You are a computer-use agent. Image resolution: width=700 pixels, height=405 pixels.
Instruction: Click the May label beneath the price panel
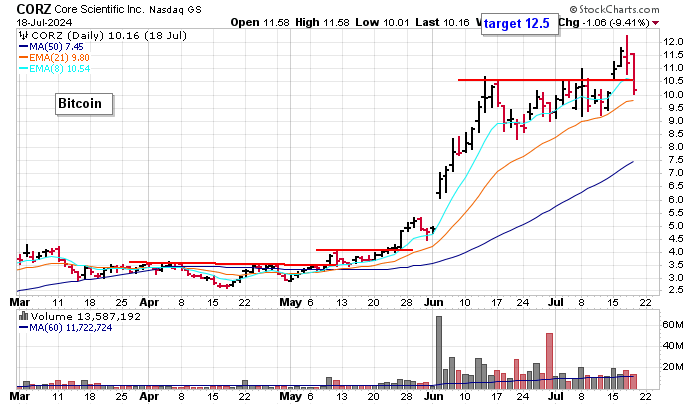[x=291, y=302]
